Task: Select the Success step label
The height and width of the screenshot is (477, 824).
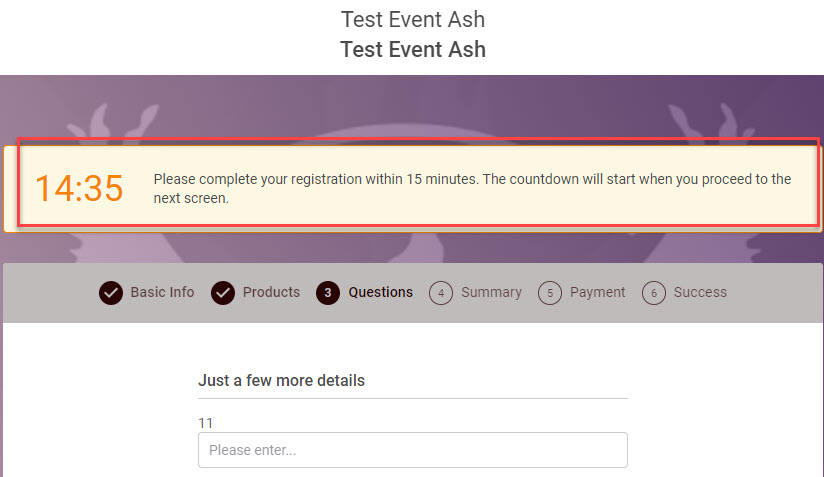Action: 700,292
